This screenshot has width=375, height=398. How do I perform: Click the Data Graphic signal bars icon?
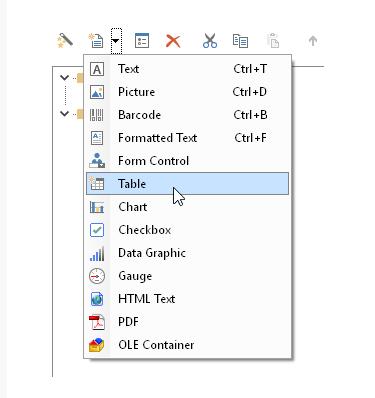(97, 253)
